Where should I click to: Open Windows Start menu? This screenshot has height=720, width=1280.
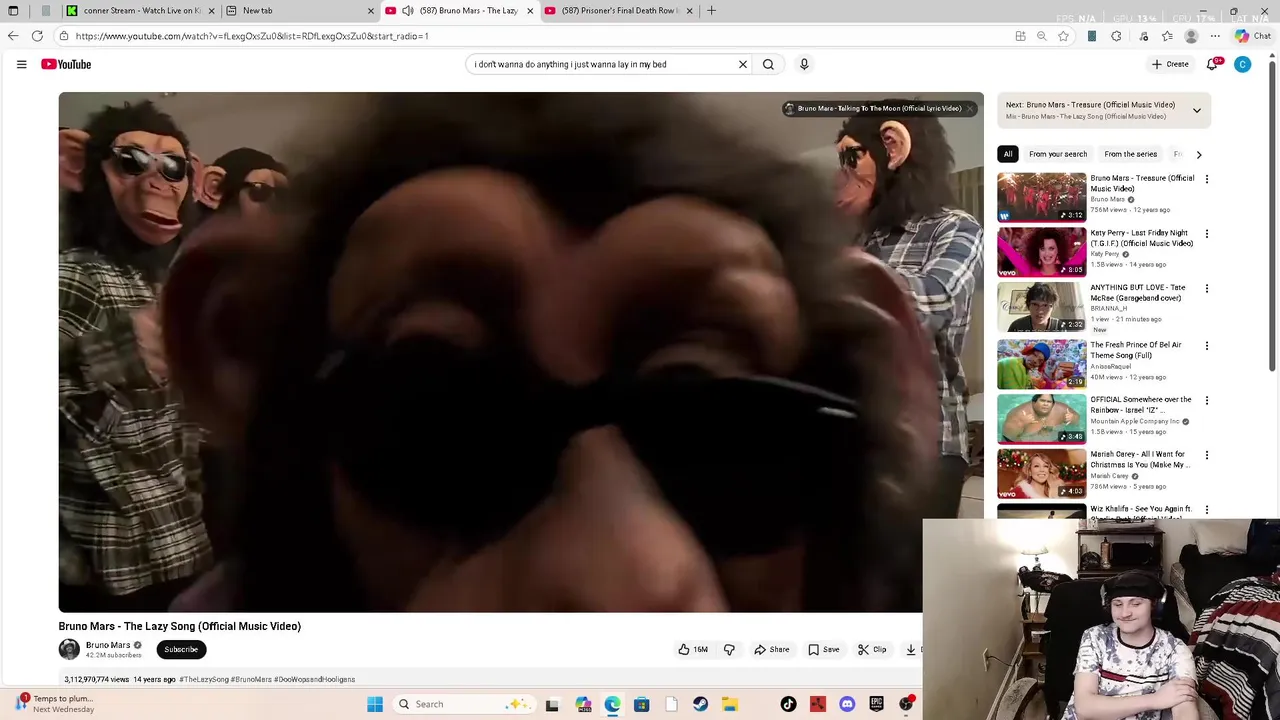[375, 704]
